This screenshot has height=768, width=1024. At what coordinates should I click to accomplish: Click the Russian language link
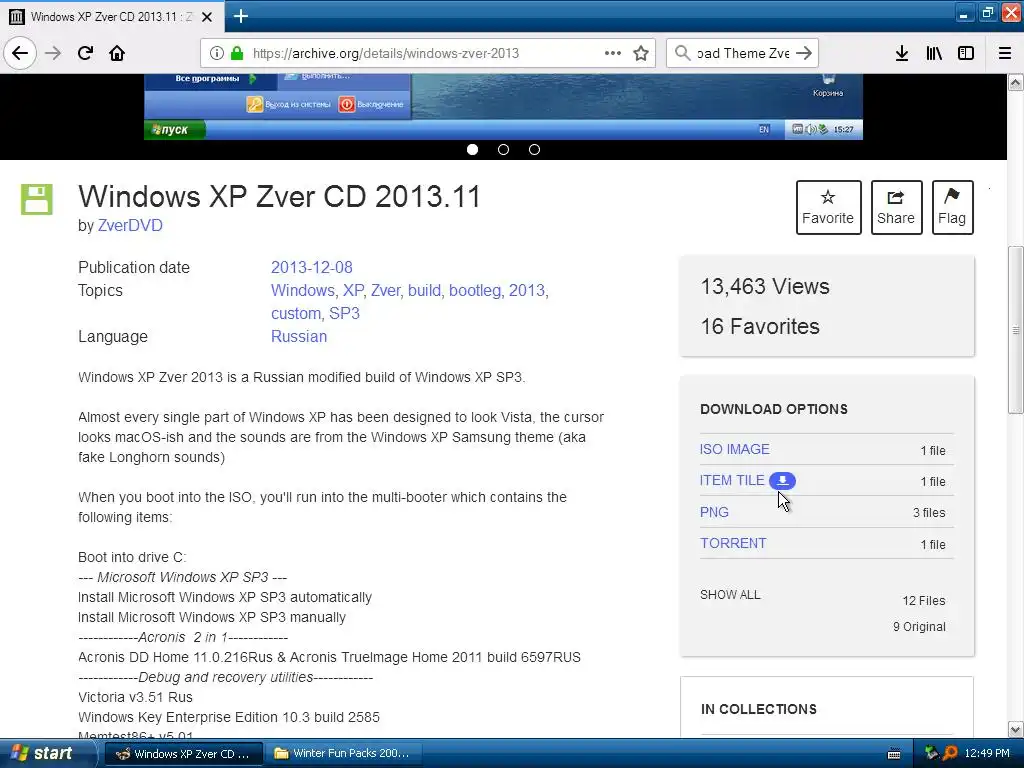[299, 336]
